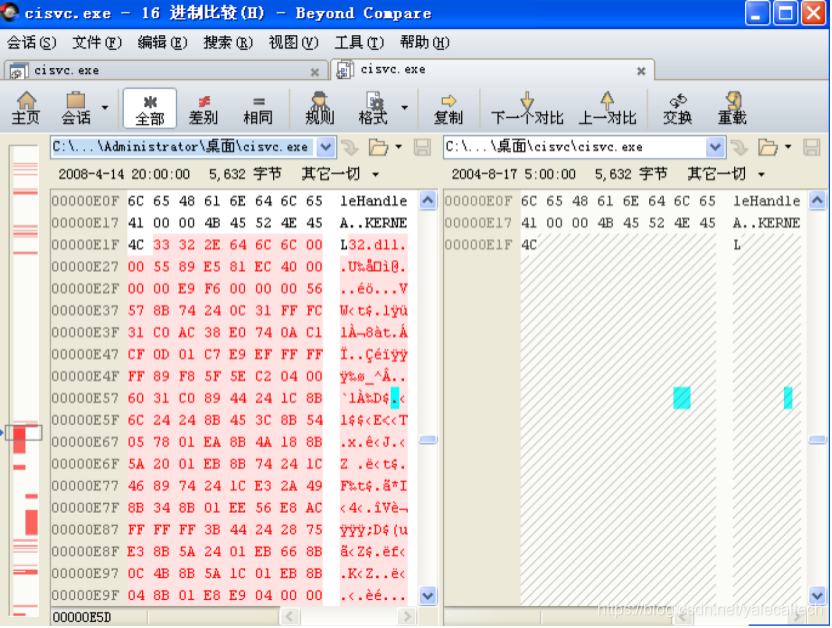This screenshot has width=832, height=628.
Task: Select right pane row at offset 00000E17
Action: (623, 223)
